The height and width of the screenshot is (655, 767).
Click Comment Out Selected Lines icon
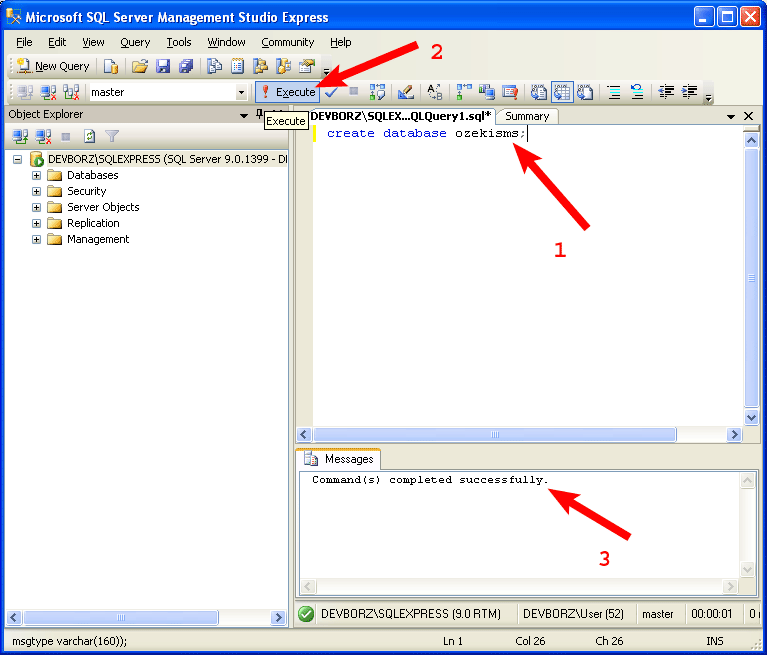614,92
